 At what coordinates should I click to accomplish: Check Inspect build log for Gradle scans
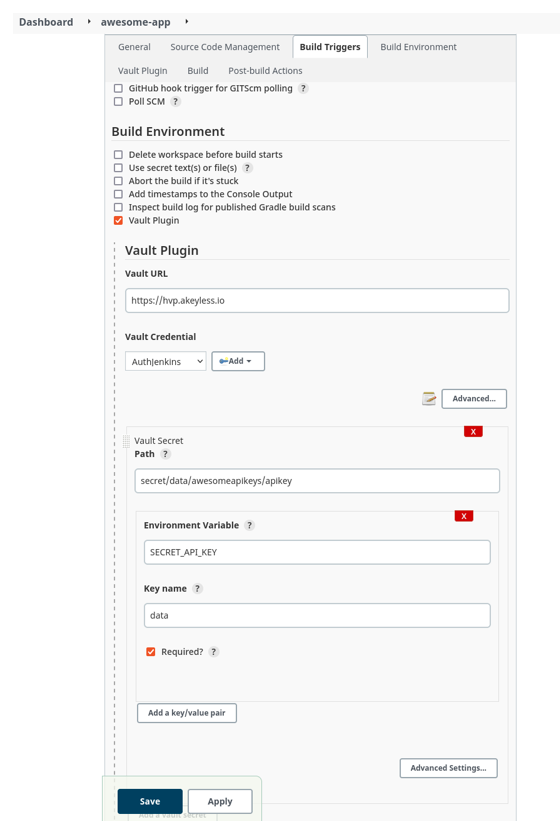(118, 207)
